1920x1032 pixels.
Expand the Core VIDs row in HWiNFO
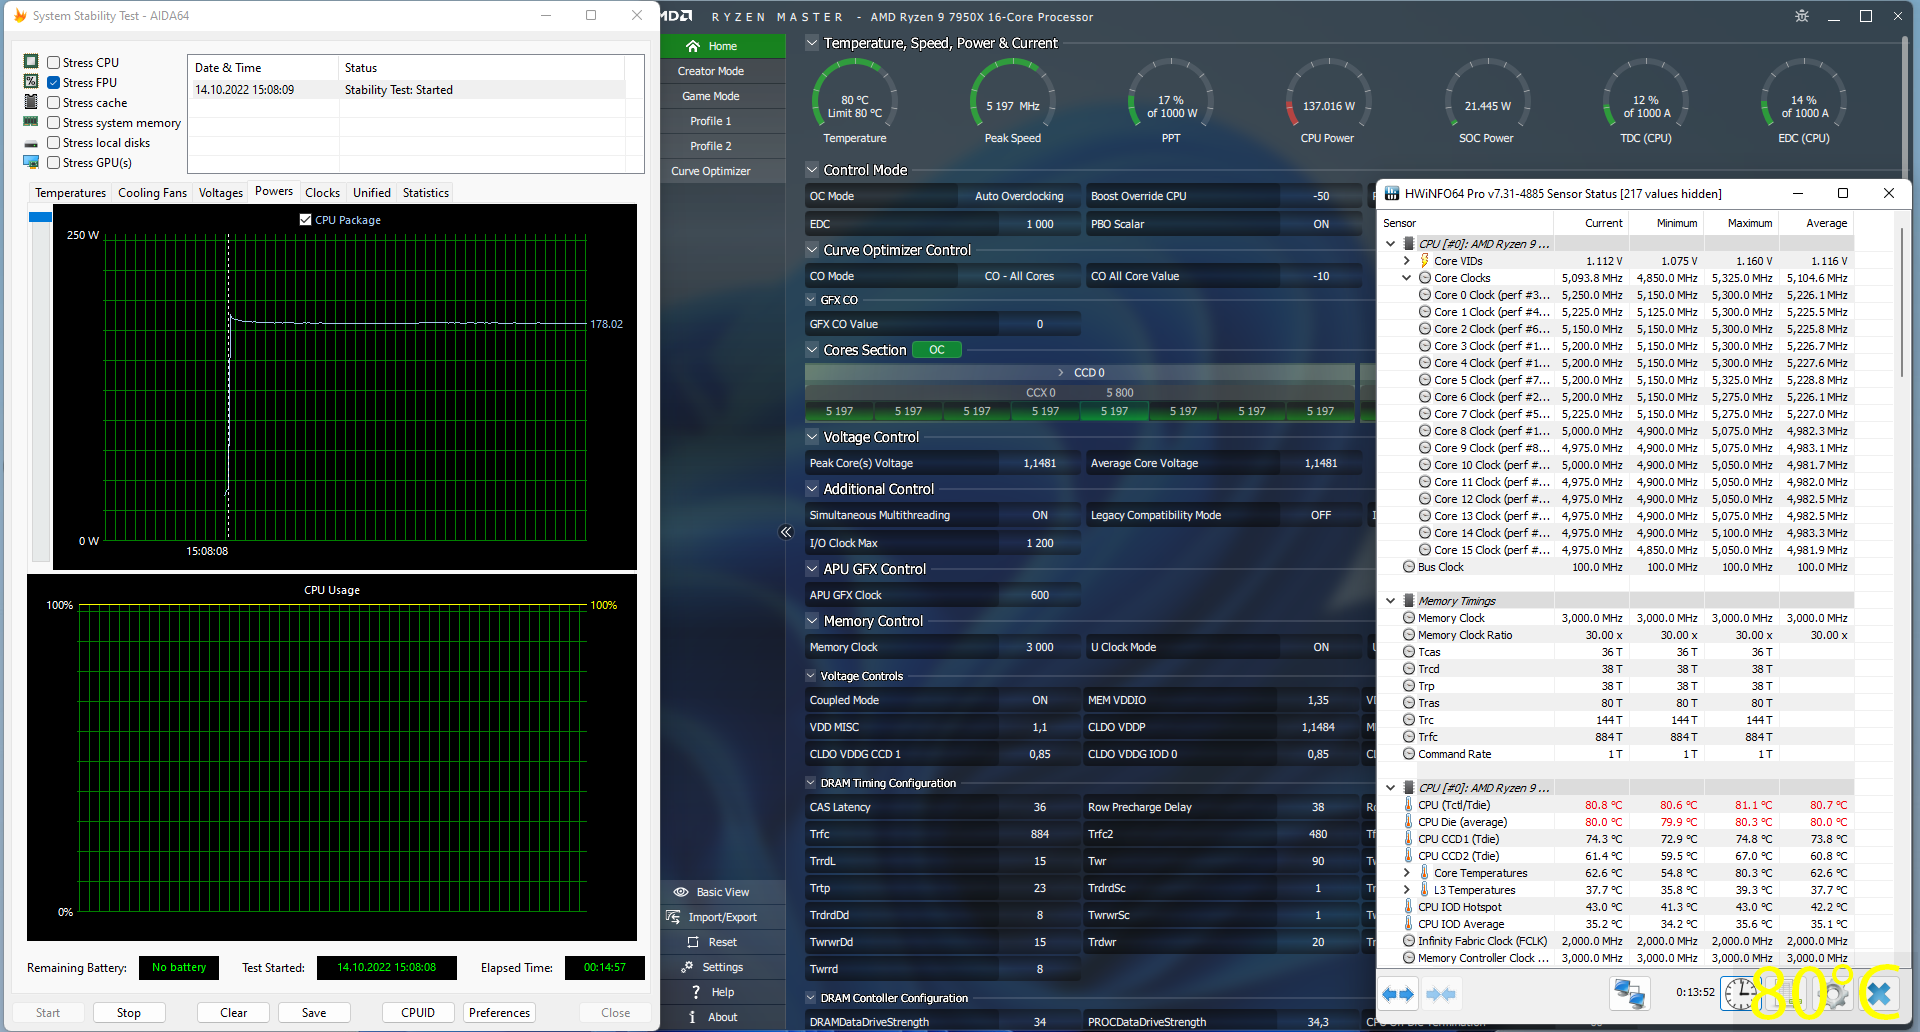coord(1406,261)
